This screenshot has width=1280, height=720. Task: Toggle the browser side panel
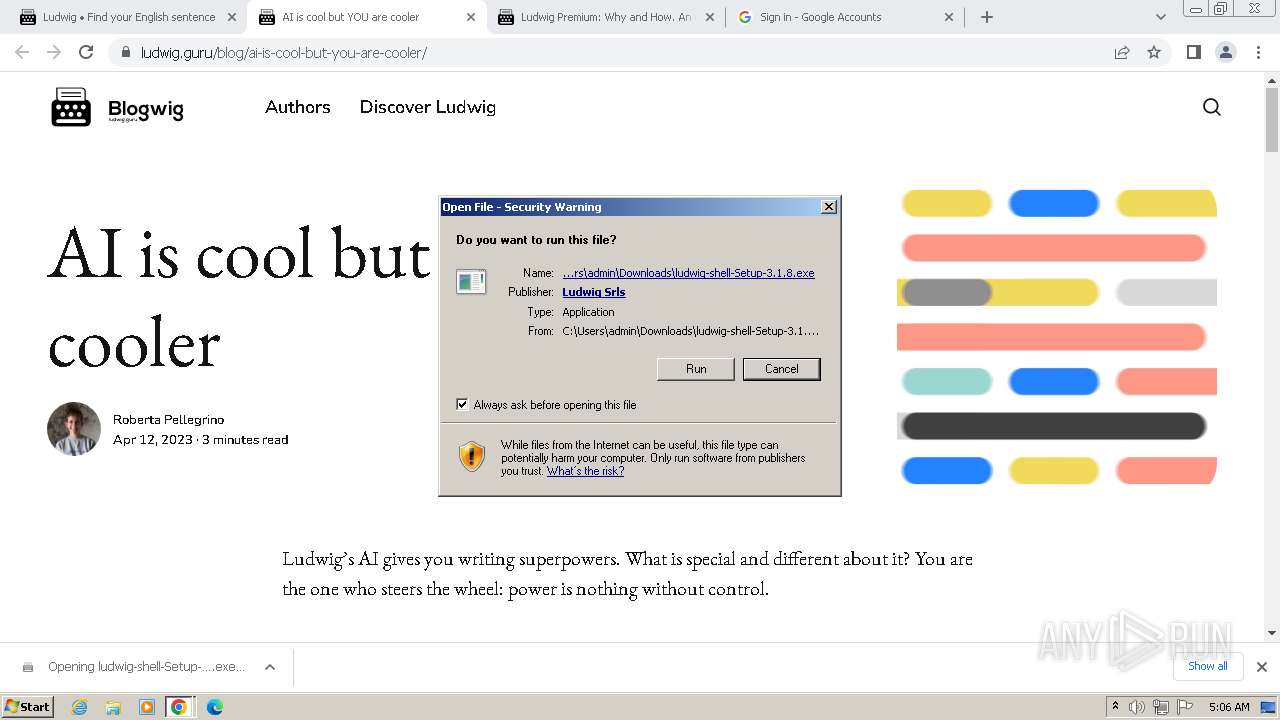(x=1193, y=52)
